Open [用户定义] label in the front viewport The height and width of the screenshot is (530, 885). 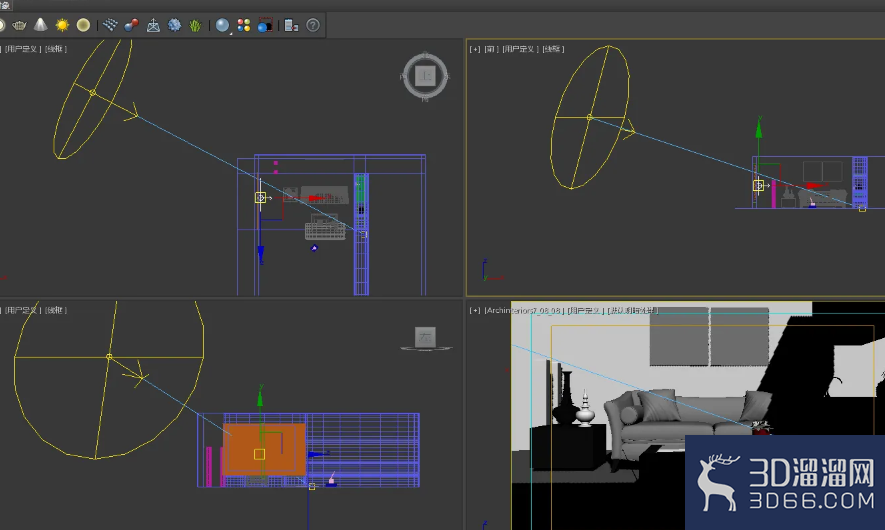(520, 49)
